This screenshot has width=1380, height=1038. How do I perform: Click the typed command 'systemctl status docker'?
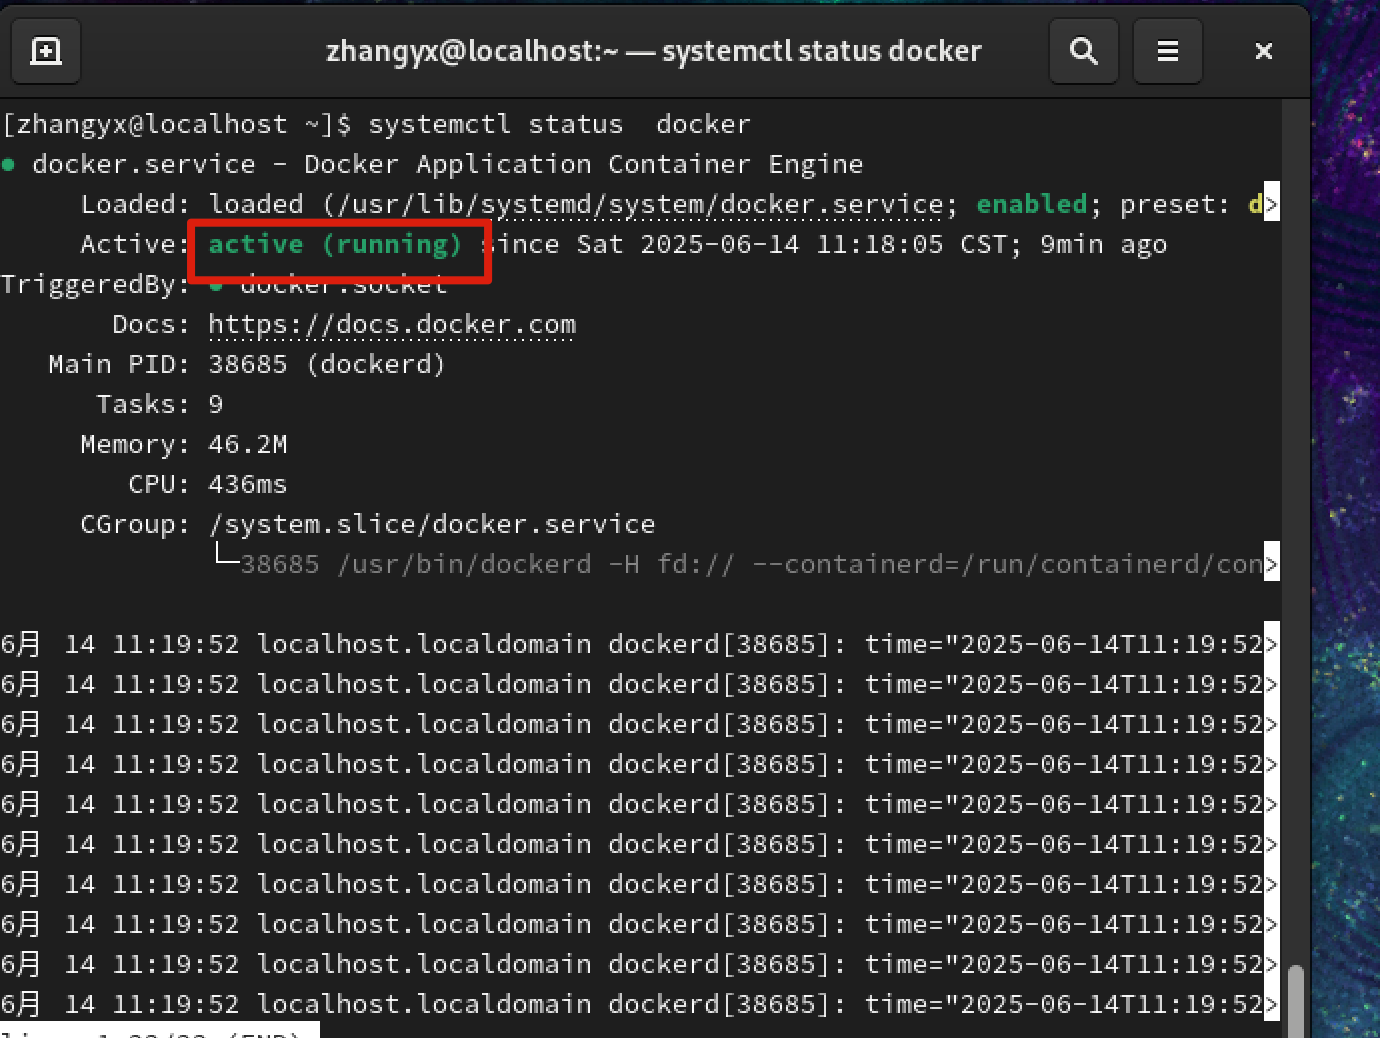[x=560, y=124]
